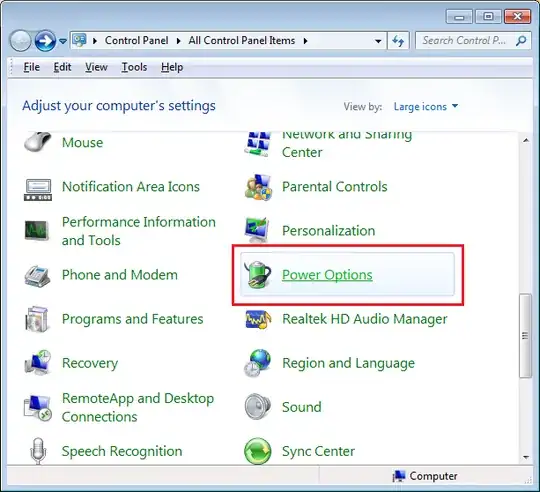This screenshot has width=540, height=492.
Task: Click All Control Panel Items breadcrumb
Action: pyautogui.click(x=241, y=41)
